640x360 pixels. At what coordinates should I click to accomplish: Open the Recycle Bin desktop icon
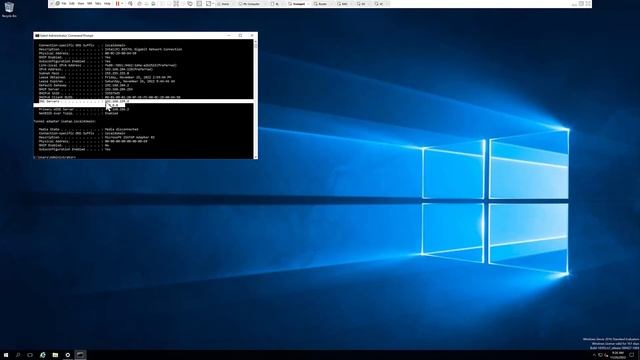pos(9,9)
